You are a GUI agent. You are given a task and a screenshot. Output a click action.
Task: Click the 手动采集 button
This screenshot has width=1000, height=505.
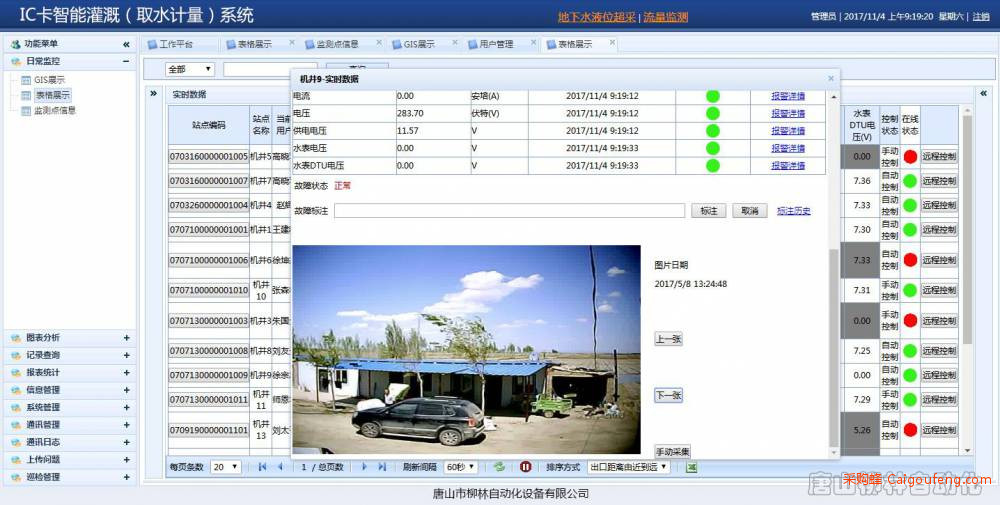click(x=672, y=452)
